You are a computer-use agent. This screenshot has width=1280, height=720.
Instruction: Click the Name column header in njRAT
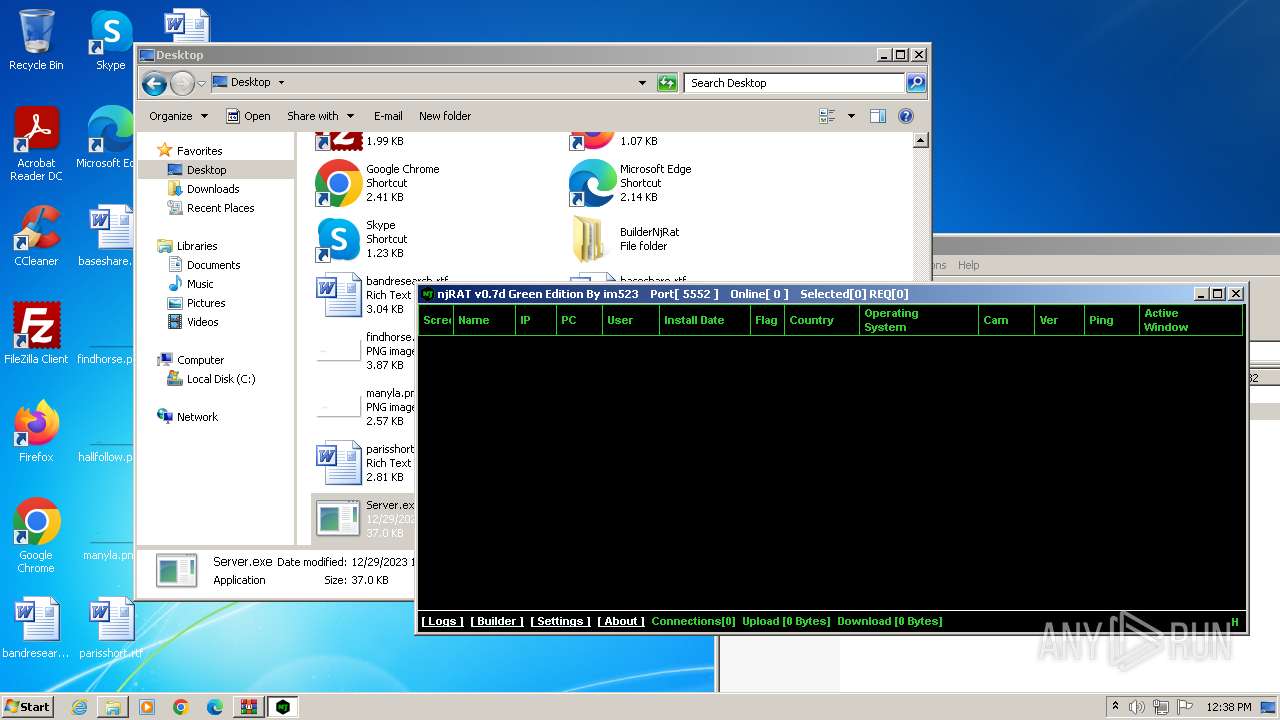tap(484, 320)
